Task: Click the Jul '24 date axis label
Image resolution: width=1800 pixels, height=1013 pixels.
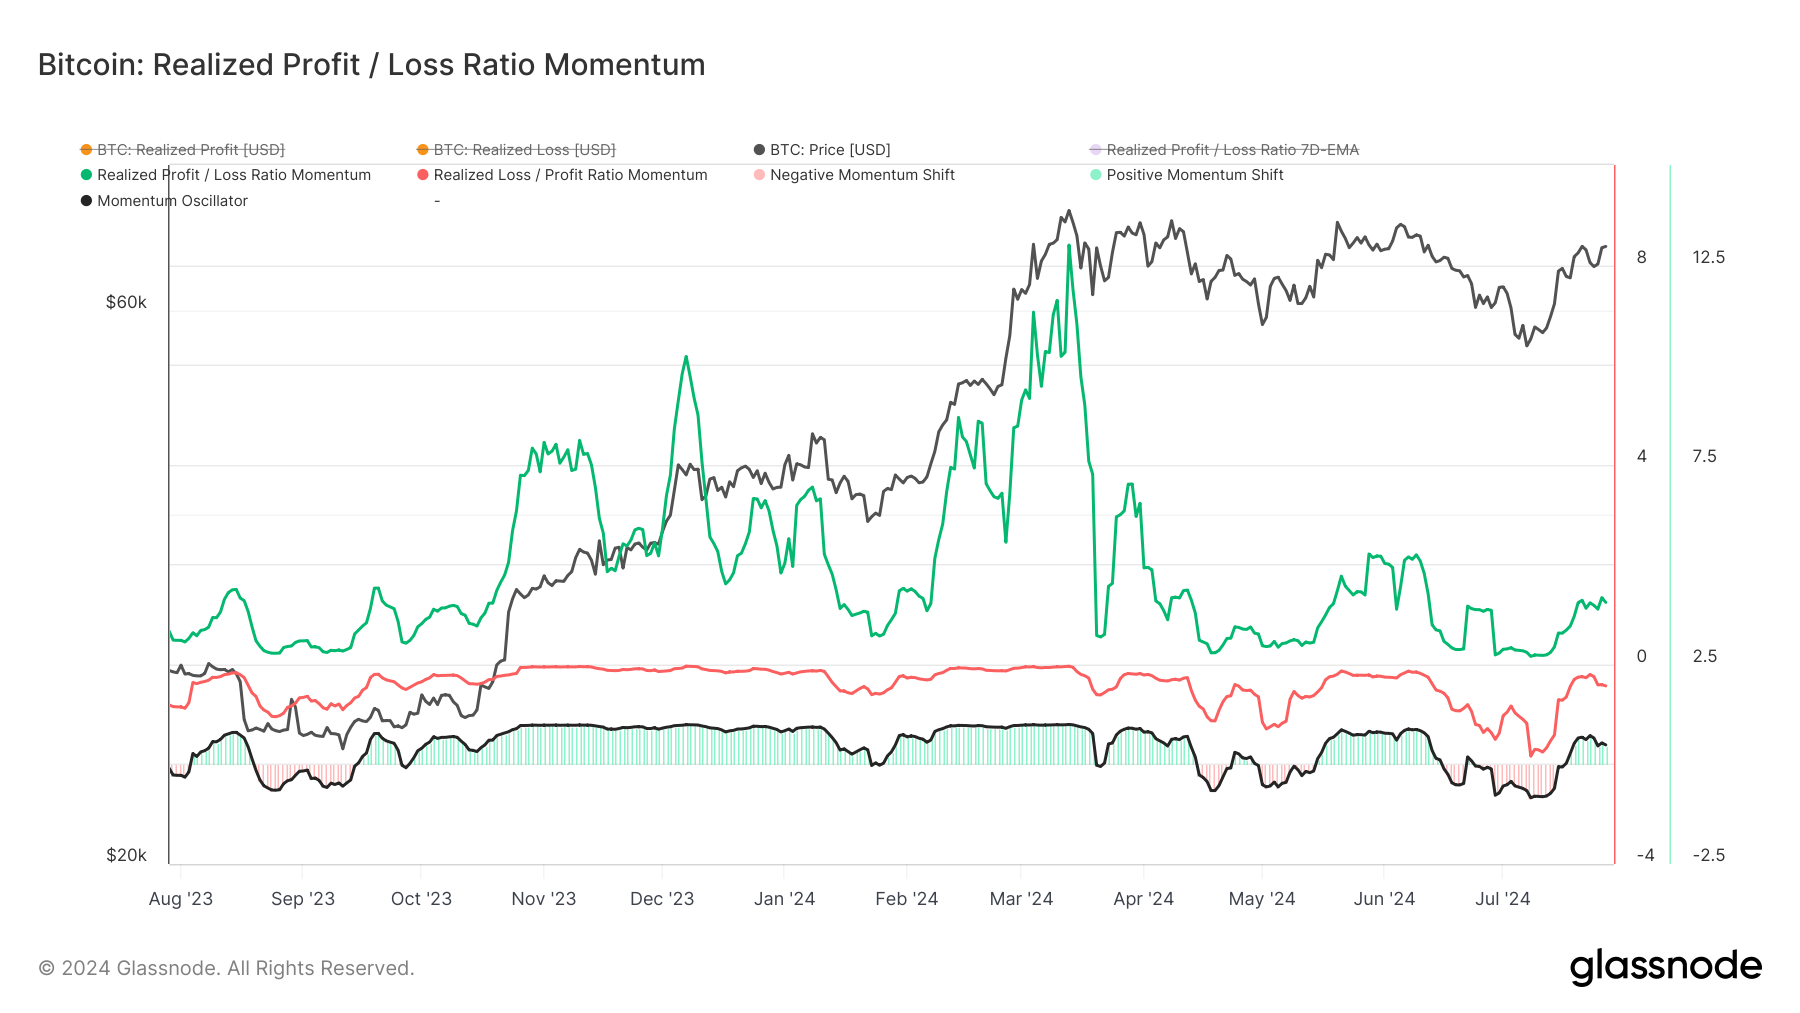Action: (x=1503, y=899)
